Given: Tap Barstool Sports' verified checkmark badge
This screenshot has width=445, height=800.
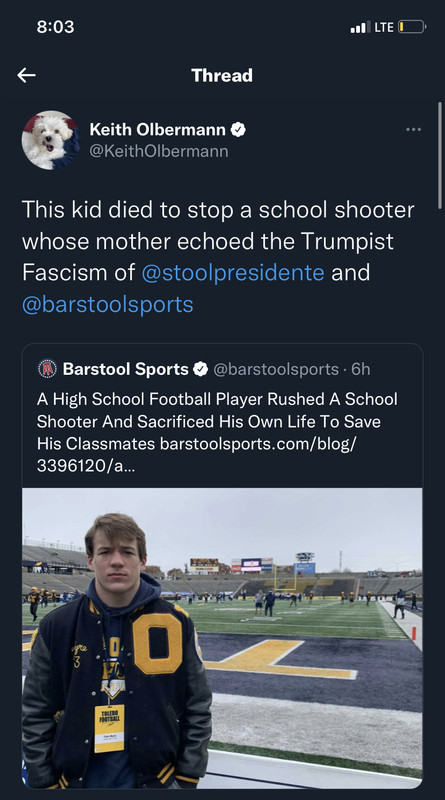Looking at the screenshot, I should click(x=201, y=369).
